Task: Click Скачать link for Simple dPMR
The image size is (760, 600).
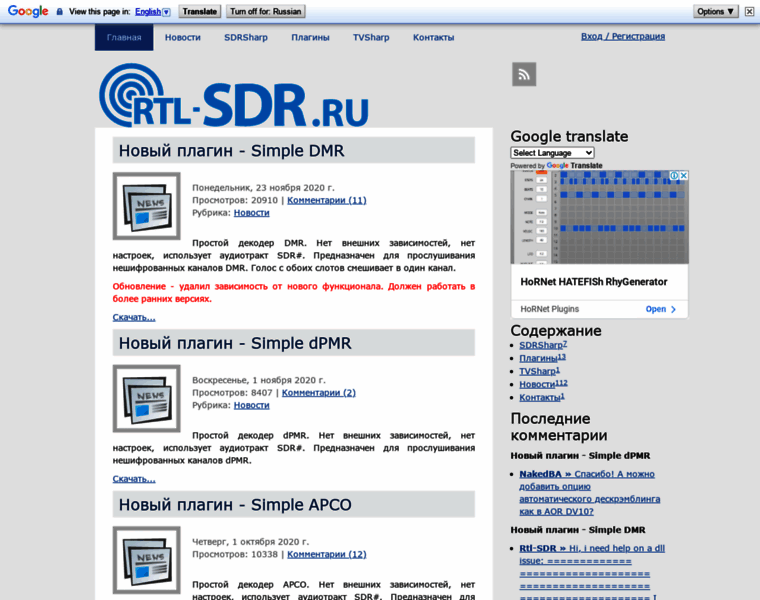Action: (134, 479)
